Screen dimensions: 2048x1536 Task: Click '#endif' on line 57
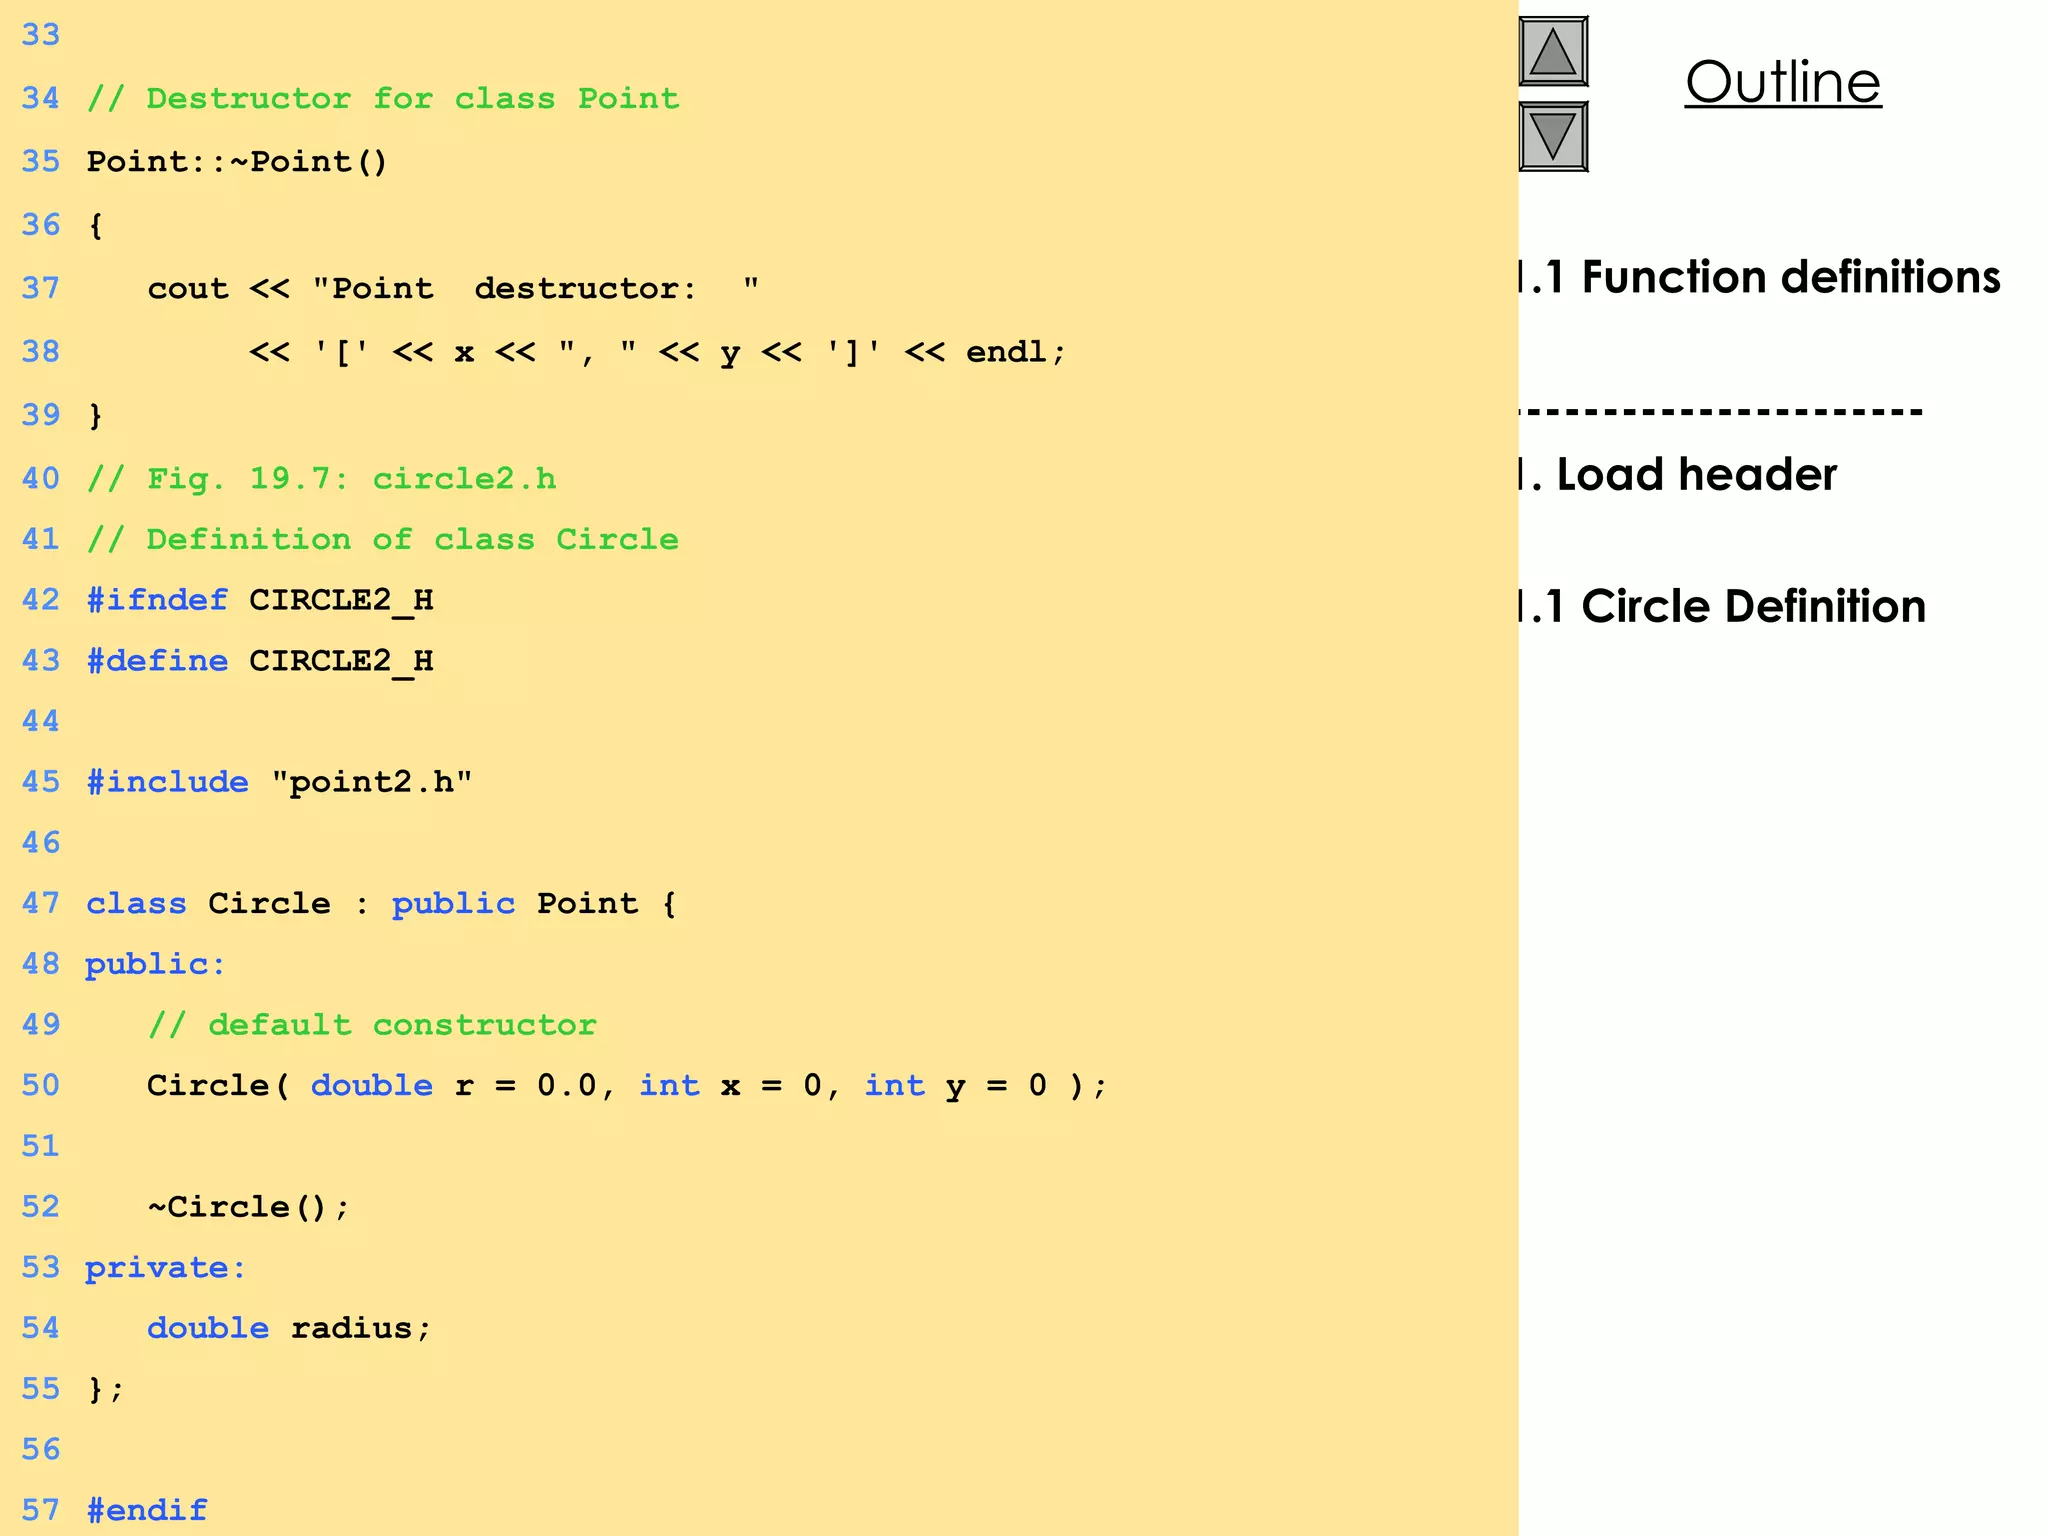(x=147, y=1510)
